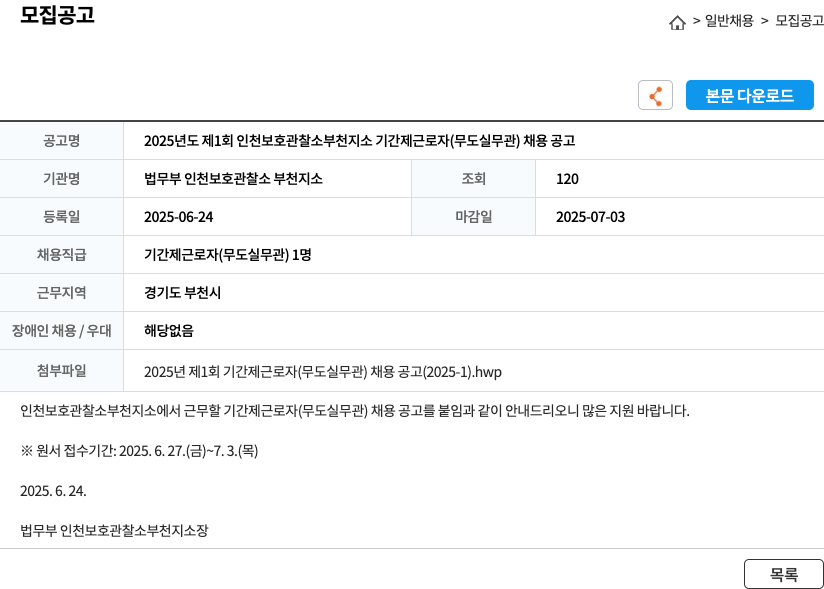Click the application period line 원서 접수기간

tap(139, 451)
